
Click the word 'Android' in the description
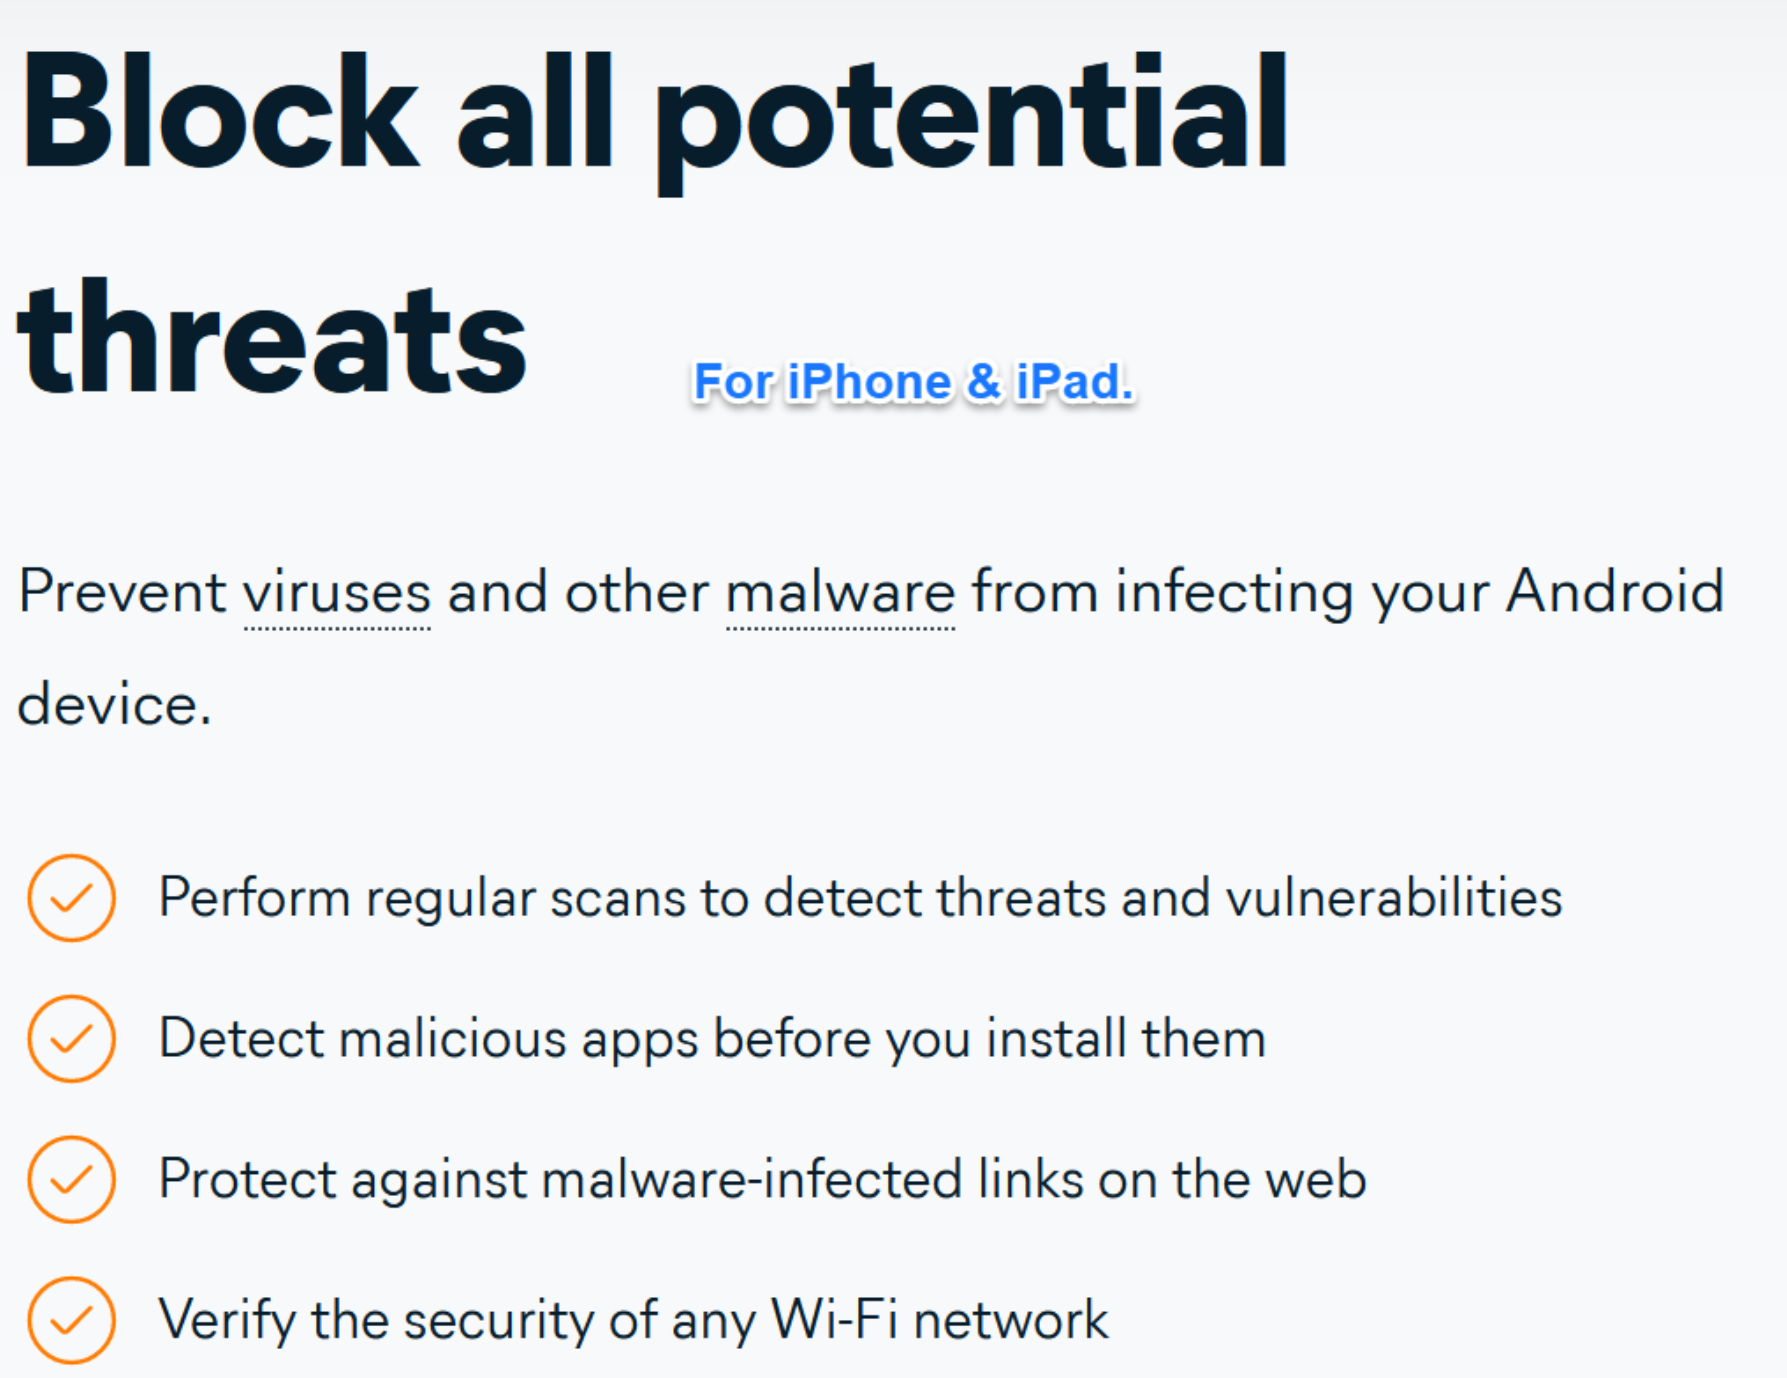click(1615, 591)
